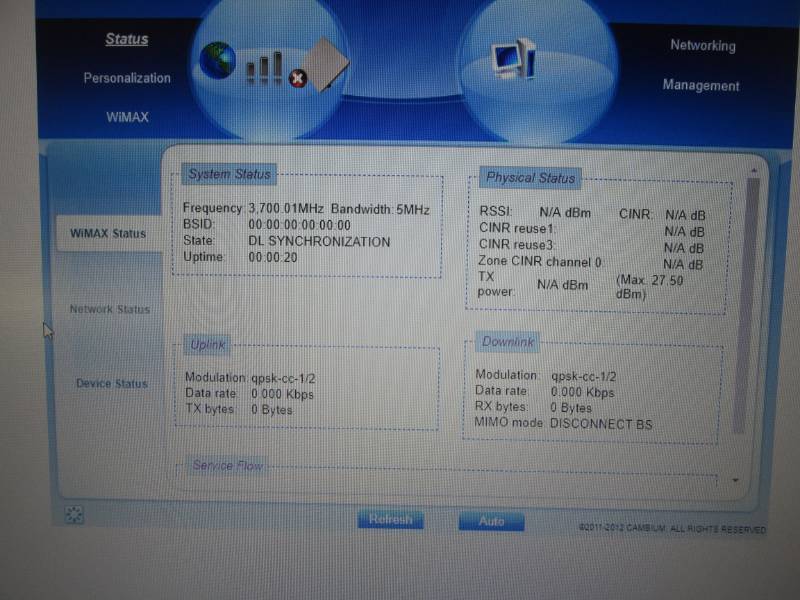Click the RSSI N/A dBm value
The width and height of the screenshot is (800, 600).
tap(565, 213)
